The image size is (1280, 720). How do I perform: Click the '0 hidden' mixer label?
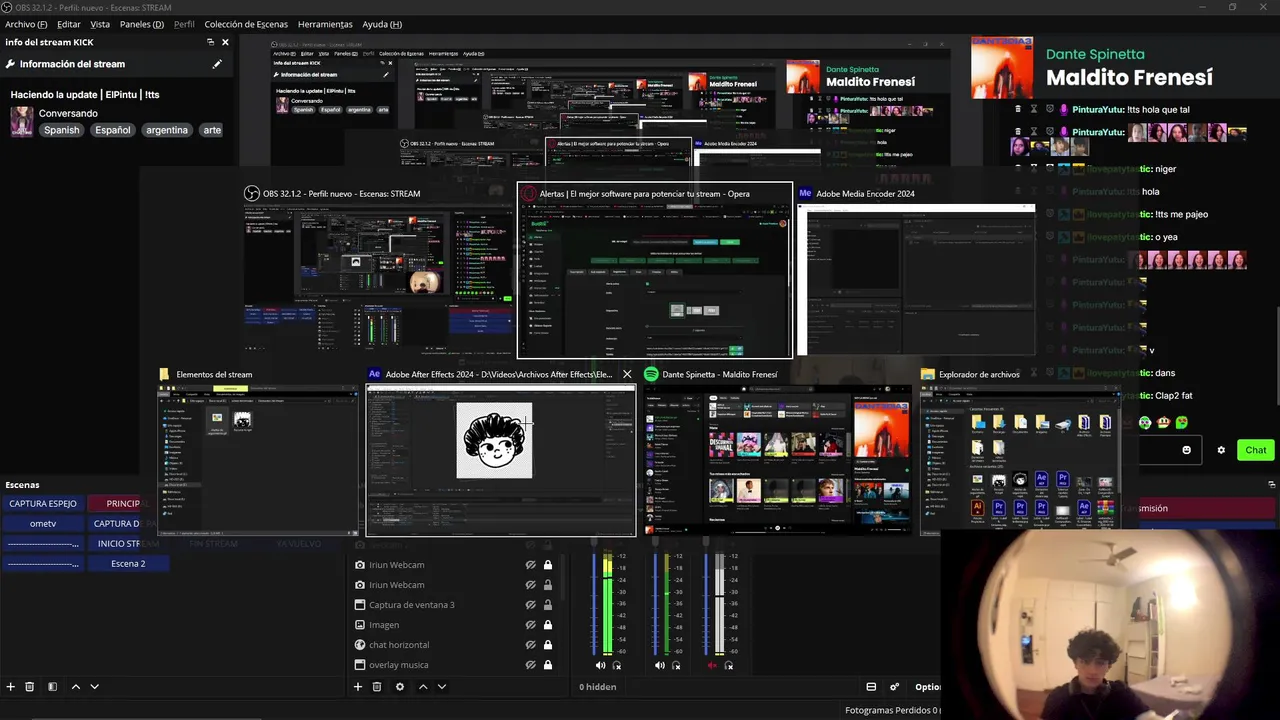[x=598, y=687]
